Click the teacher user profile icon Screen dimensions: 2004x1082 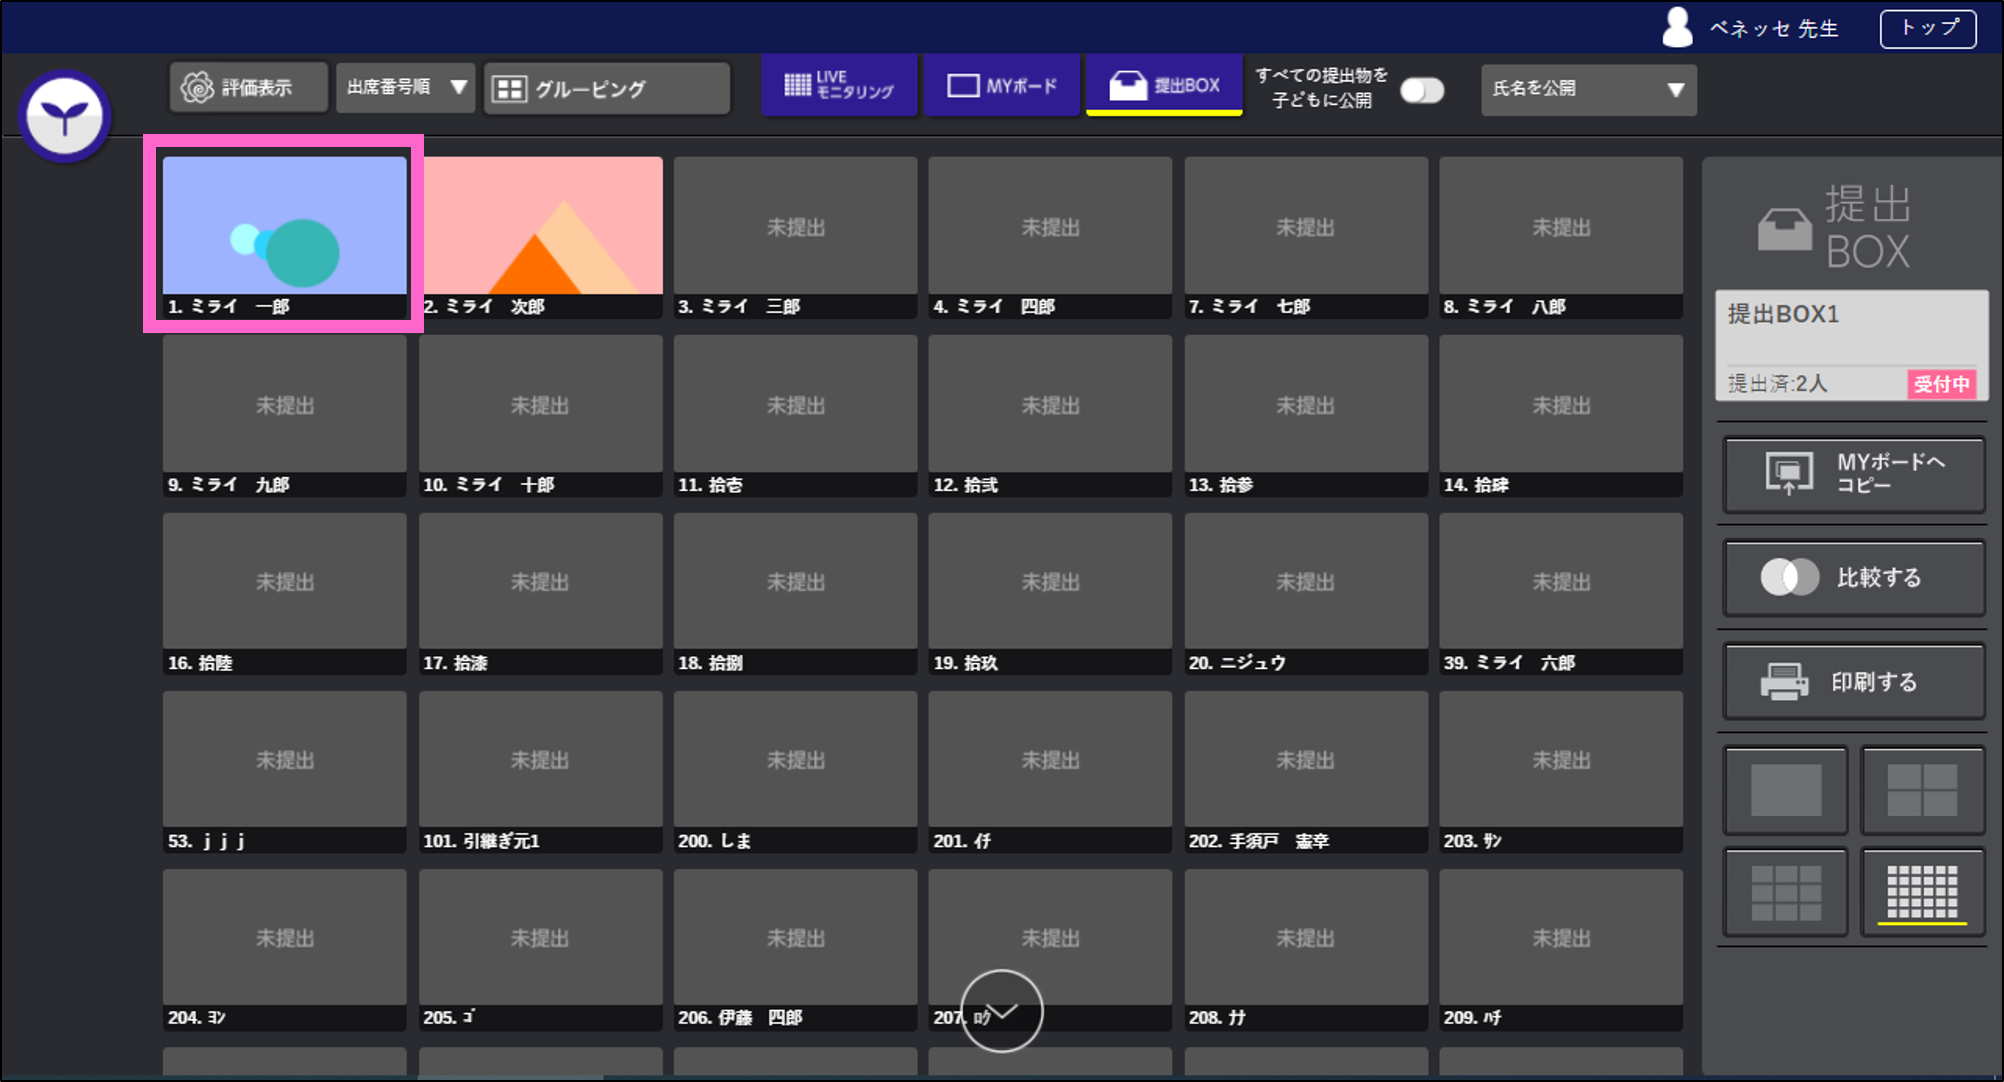pyautogui.click(x=1677, y=28)
